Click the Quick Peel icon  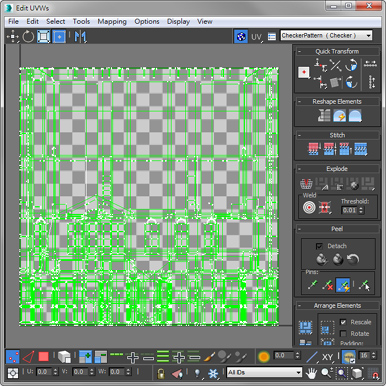322,259
